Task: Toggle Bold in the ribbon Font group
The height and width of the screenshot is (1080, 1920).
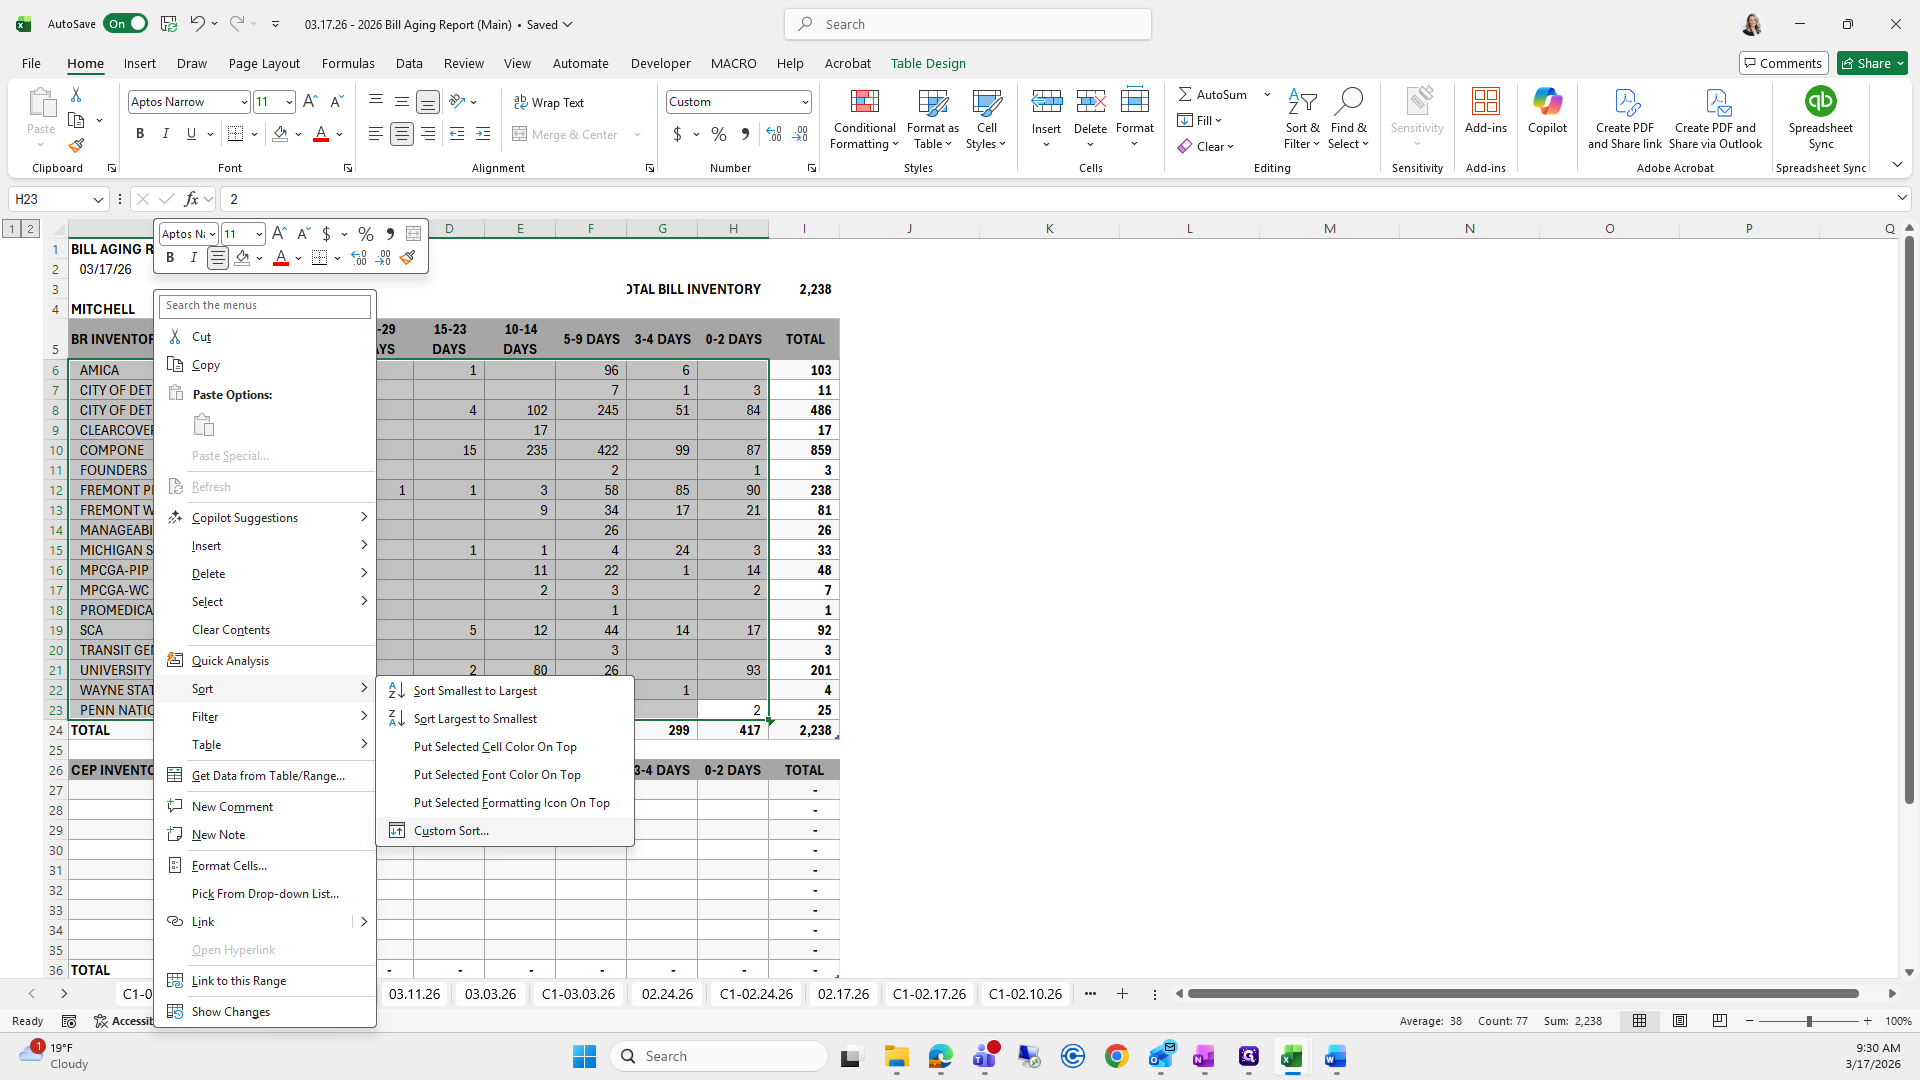Action: click(140, 134)
